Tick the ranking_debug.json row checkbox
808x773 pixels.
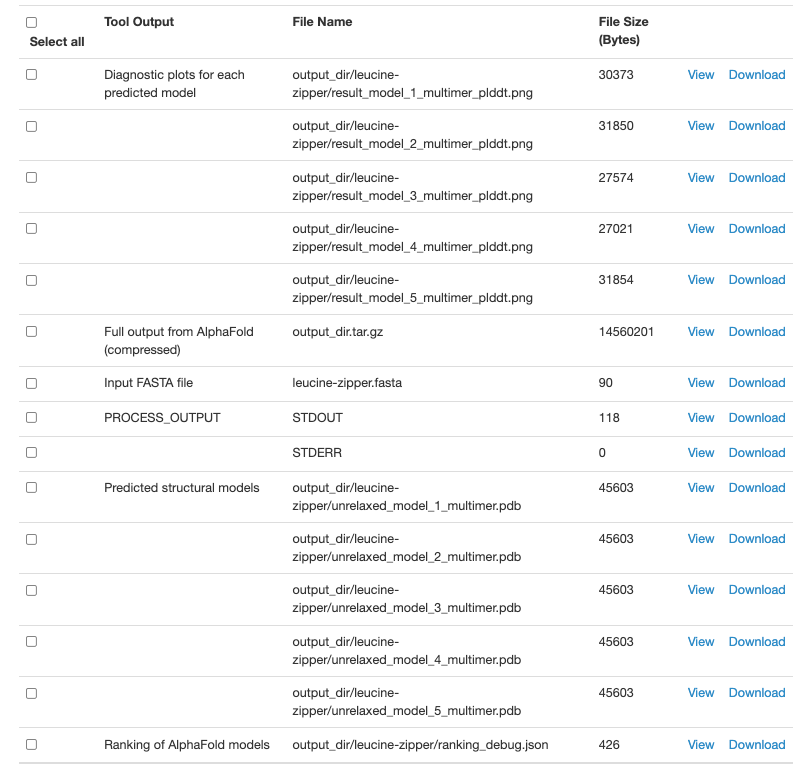coord(31,745)
